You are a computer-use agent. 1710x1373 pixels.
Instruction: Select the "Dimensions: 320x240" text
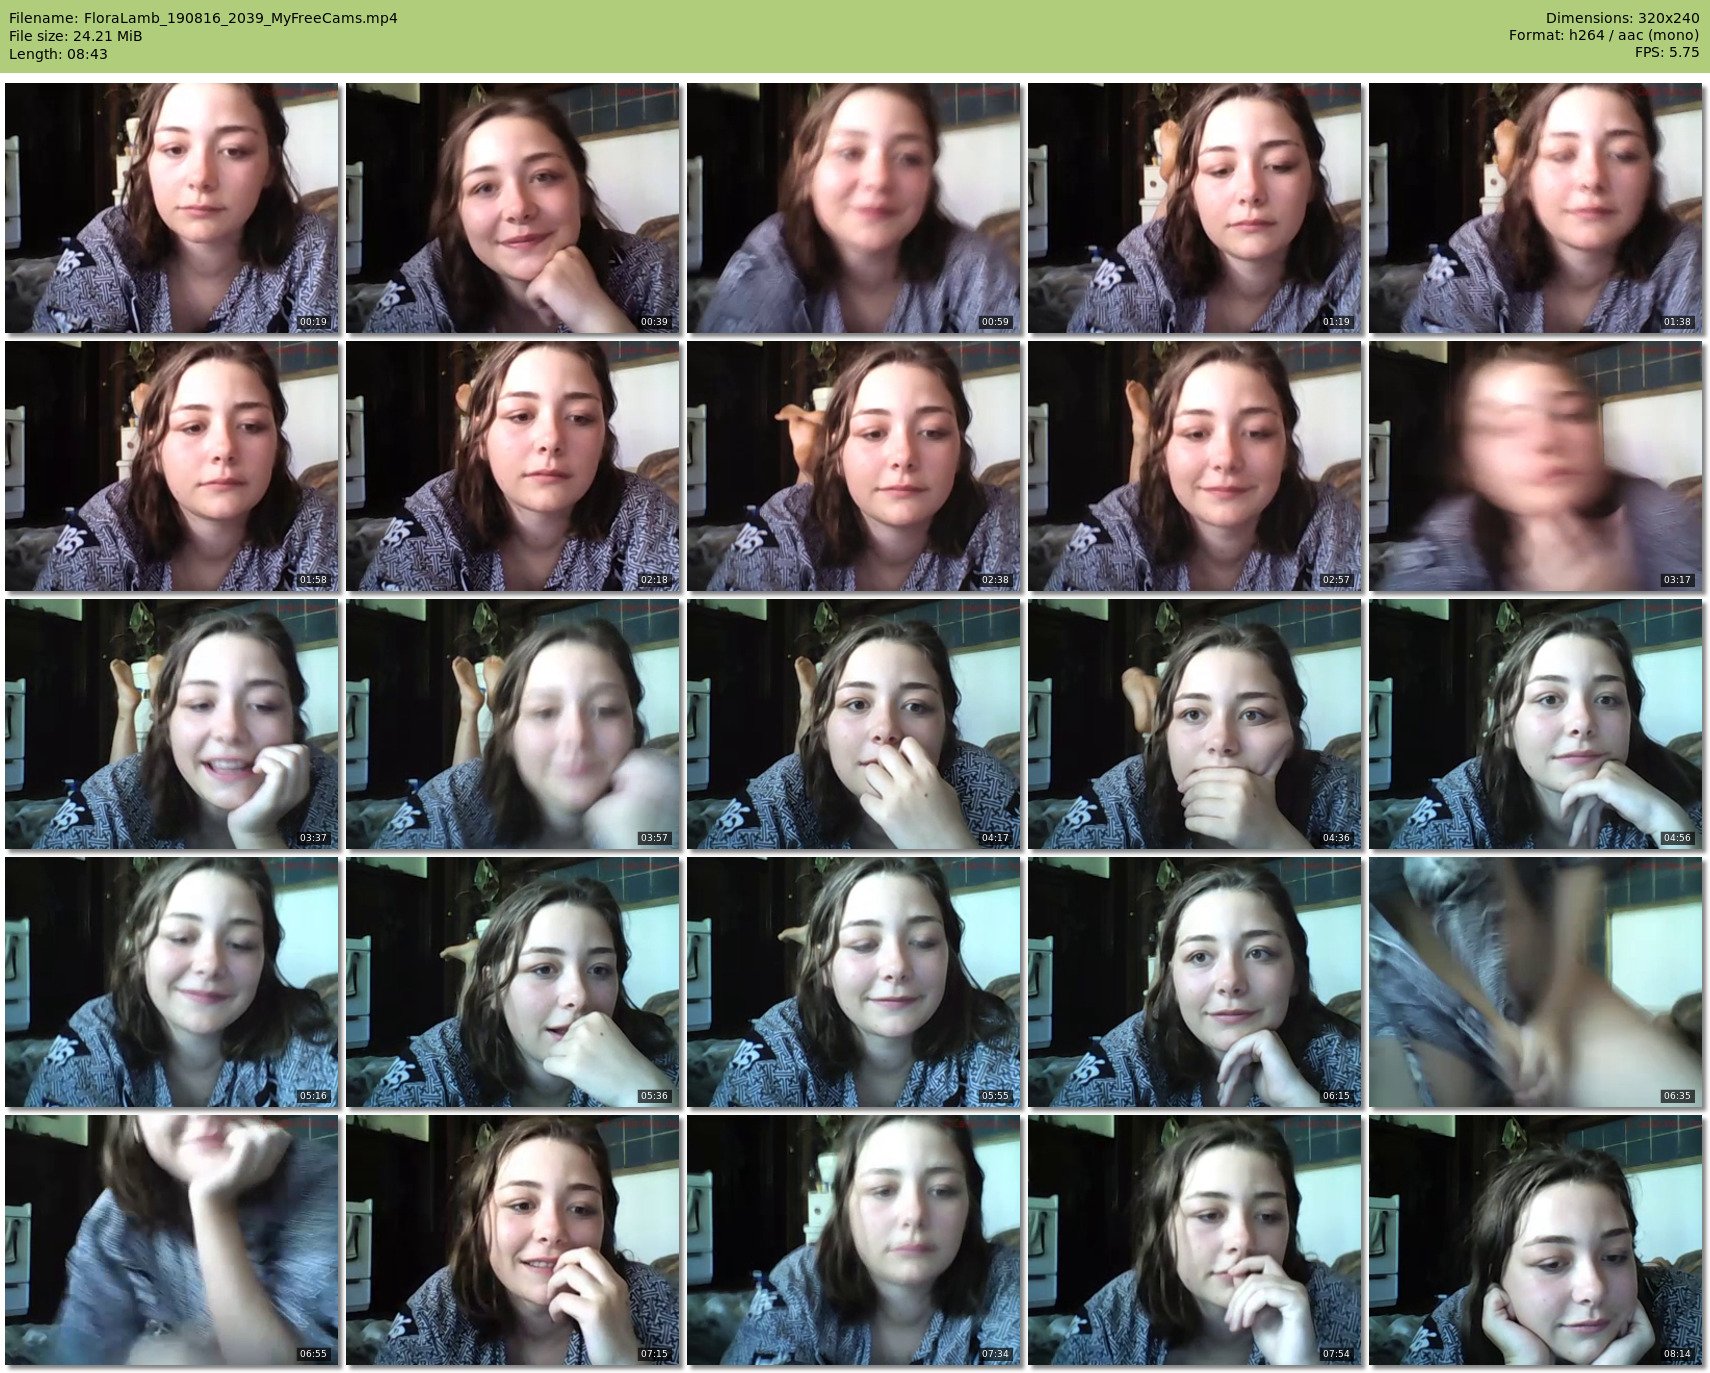(x=1622, y=18)
